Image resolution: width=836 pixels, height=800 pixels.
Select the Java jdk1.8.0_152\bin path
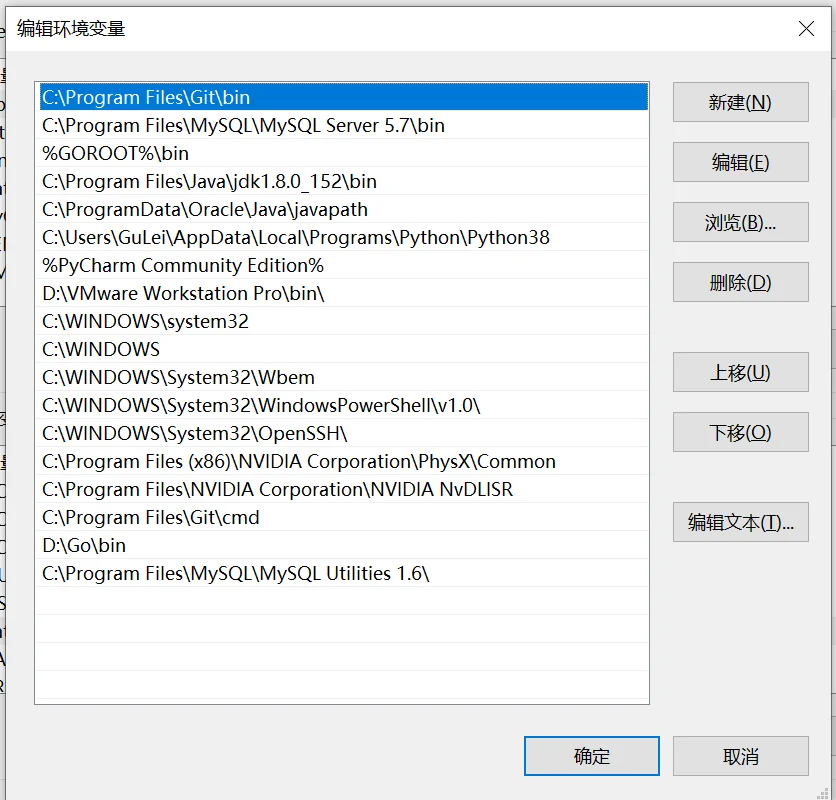[344, 181]
